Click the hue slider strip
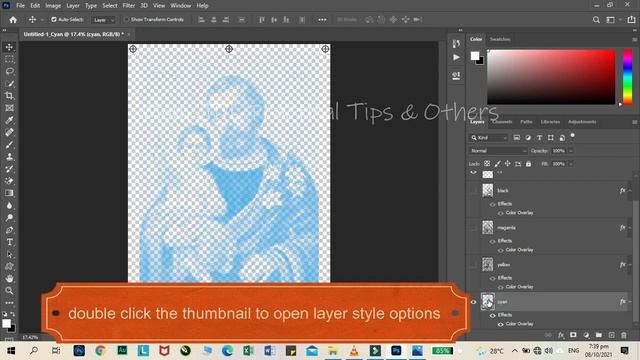The height and width of the screenshot is (360, 640). (627, 77)
